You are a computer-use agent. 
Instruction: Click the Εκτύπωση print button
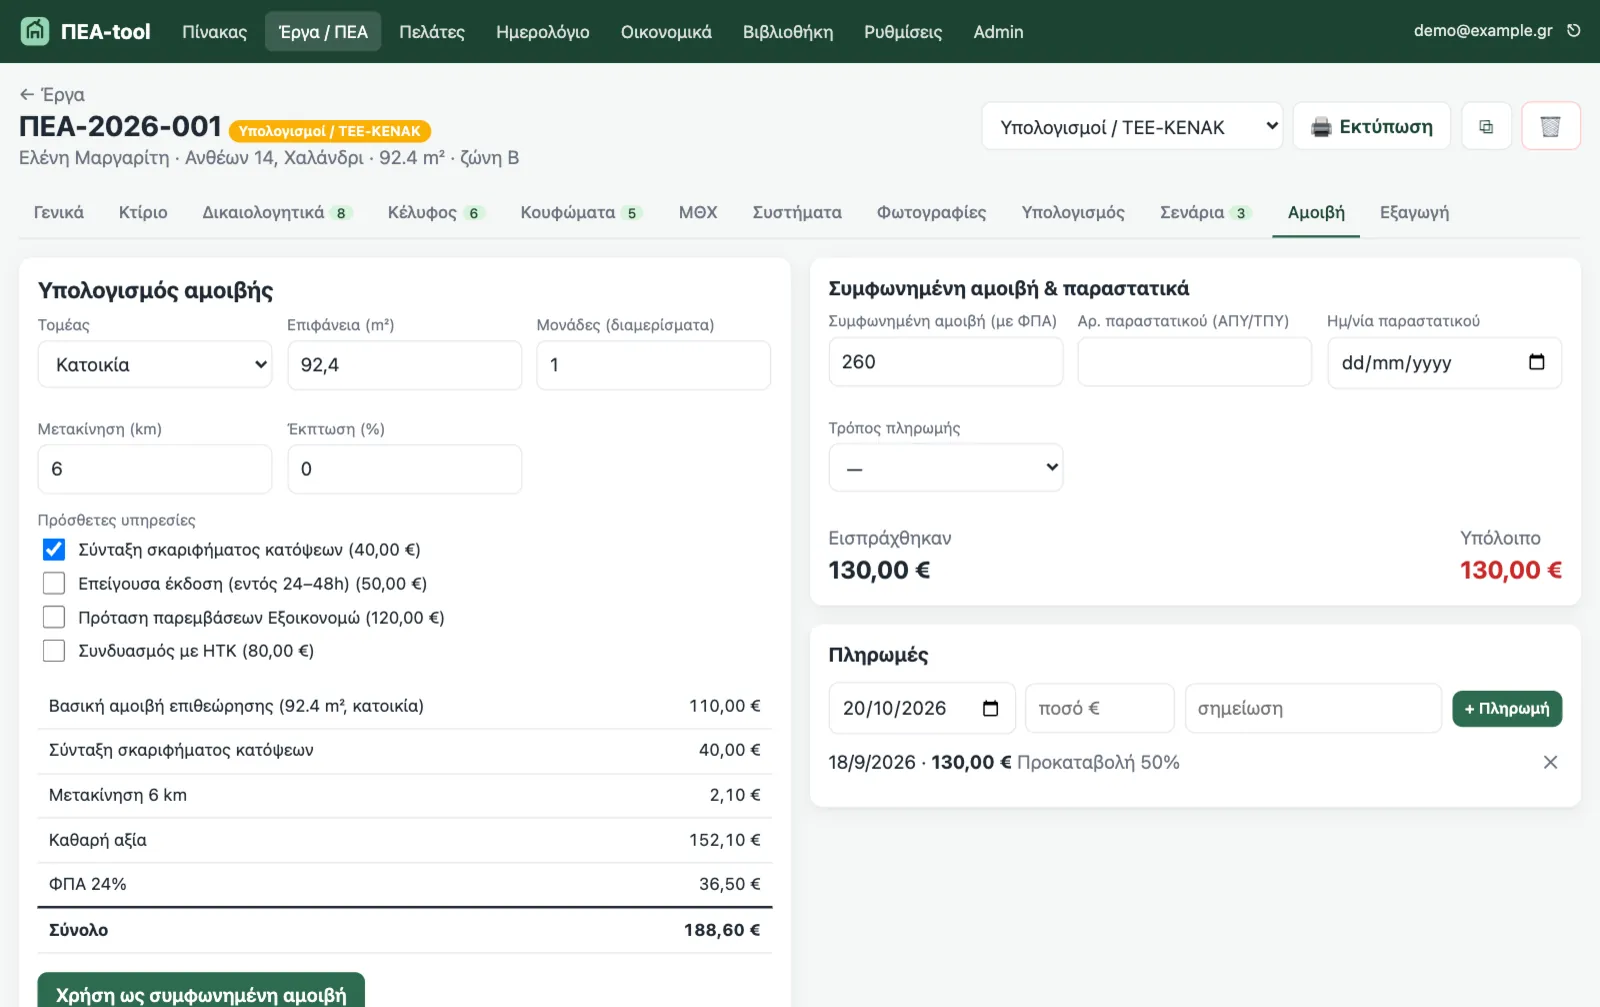(x=1372, y=127)
